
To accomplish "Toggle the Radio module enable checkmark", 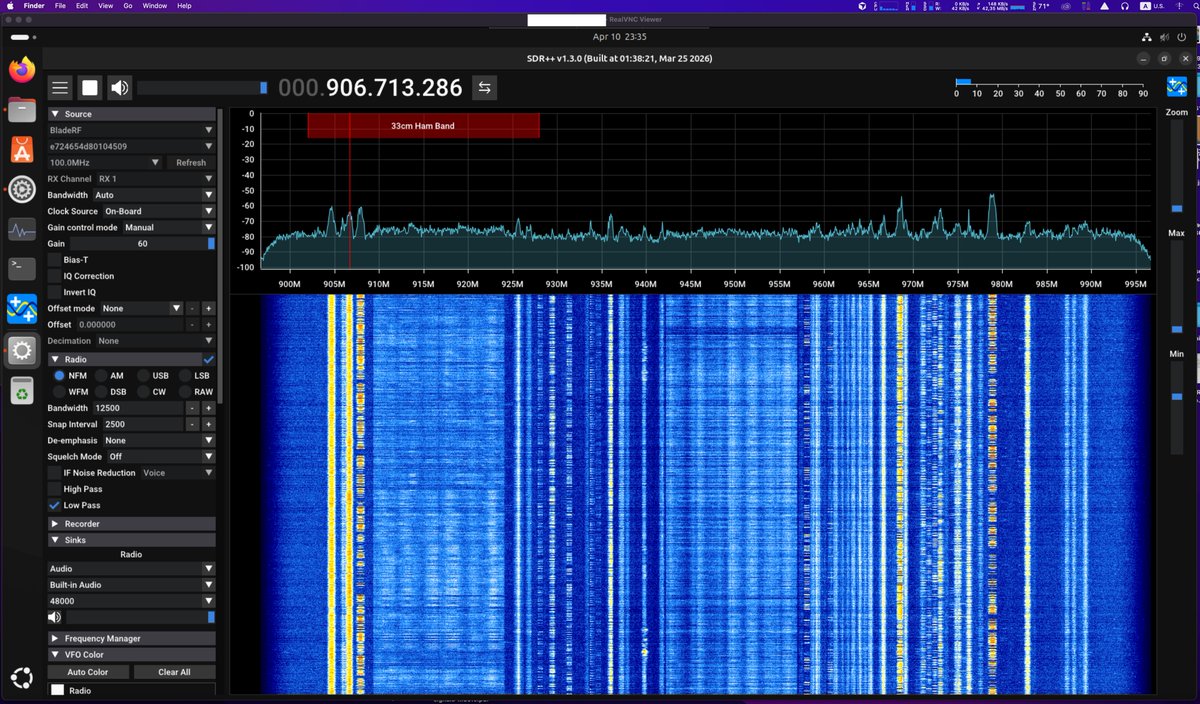I will pyautogui.click(x=209, y=359).
